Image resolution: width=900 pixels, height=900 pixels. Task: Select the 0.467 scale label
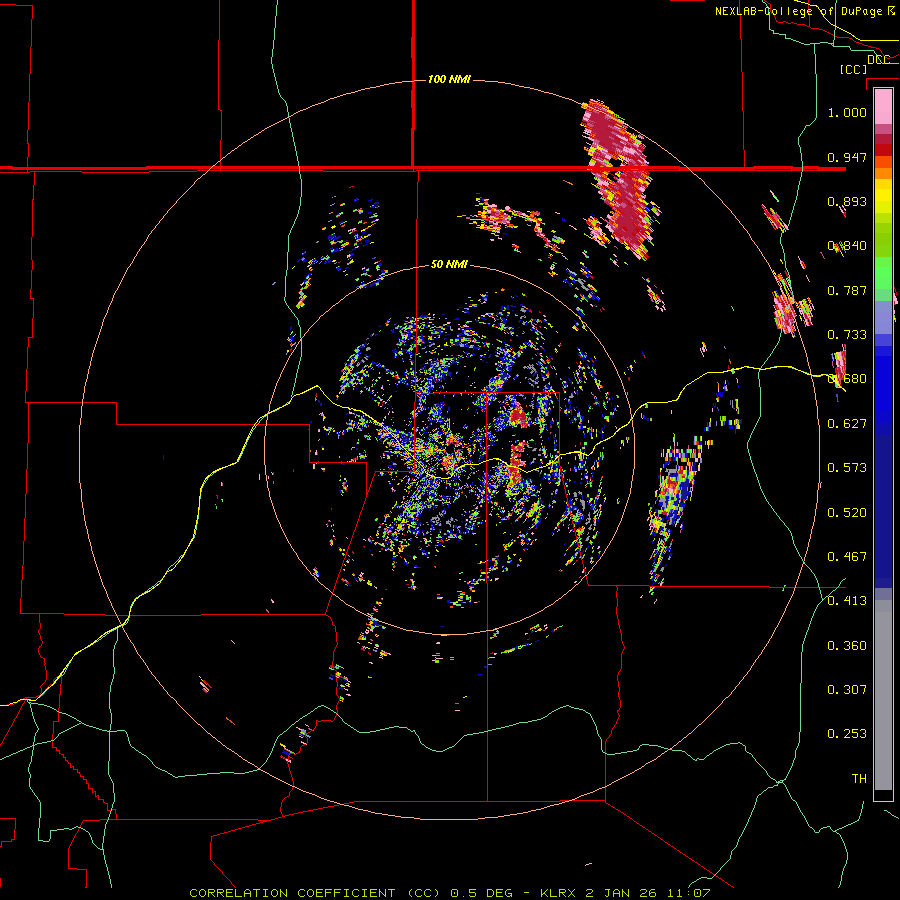pyautogui.click(x=847, y=557)
